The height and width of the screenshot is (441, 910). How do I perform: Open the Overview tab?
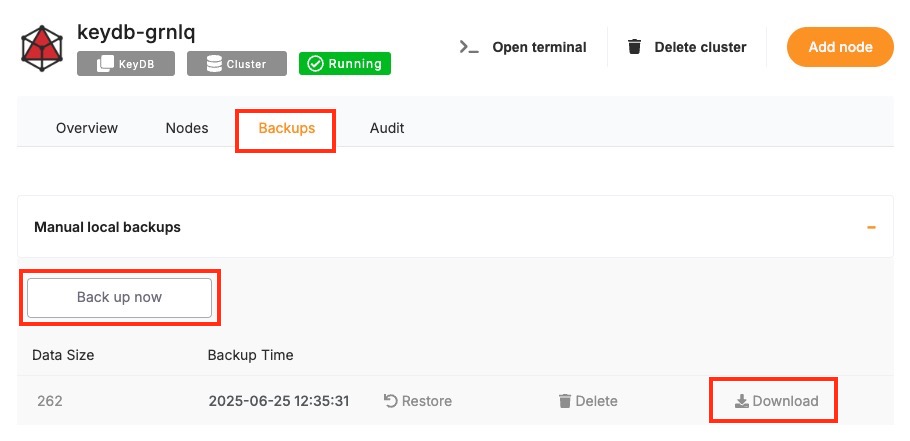(87, 128)
